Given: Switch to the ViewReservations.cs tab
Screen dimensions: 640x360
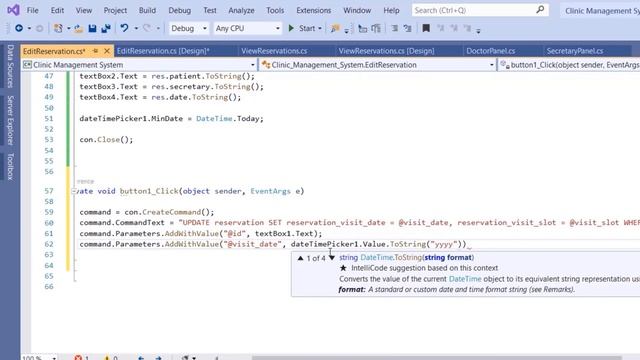Looking at the screenshot, I should point(274,51).
